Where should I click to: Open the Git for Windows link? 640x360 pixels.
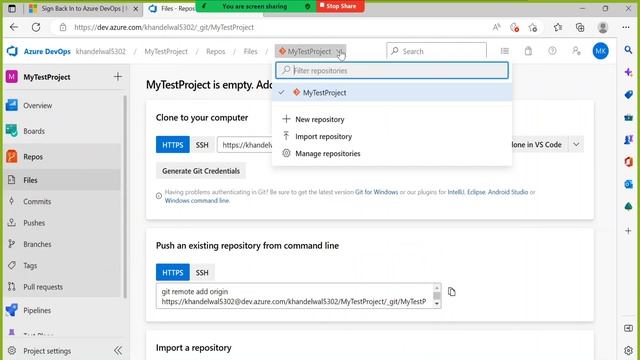tap(376, 192)
